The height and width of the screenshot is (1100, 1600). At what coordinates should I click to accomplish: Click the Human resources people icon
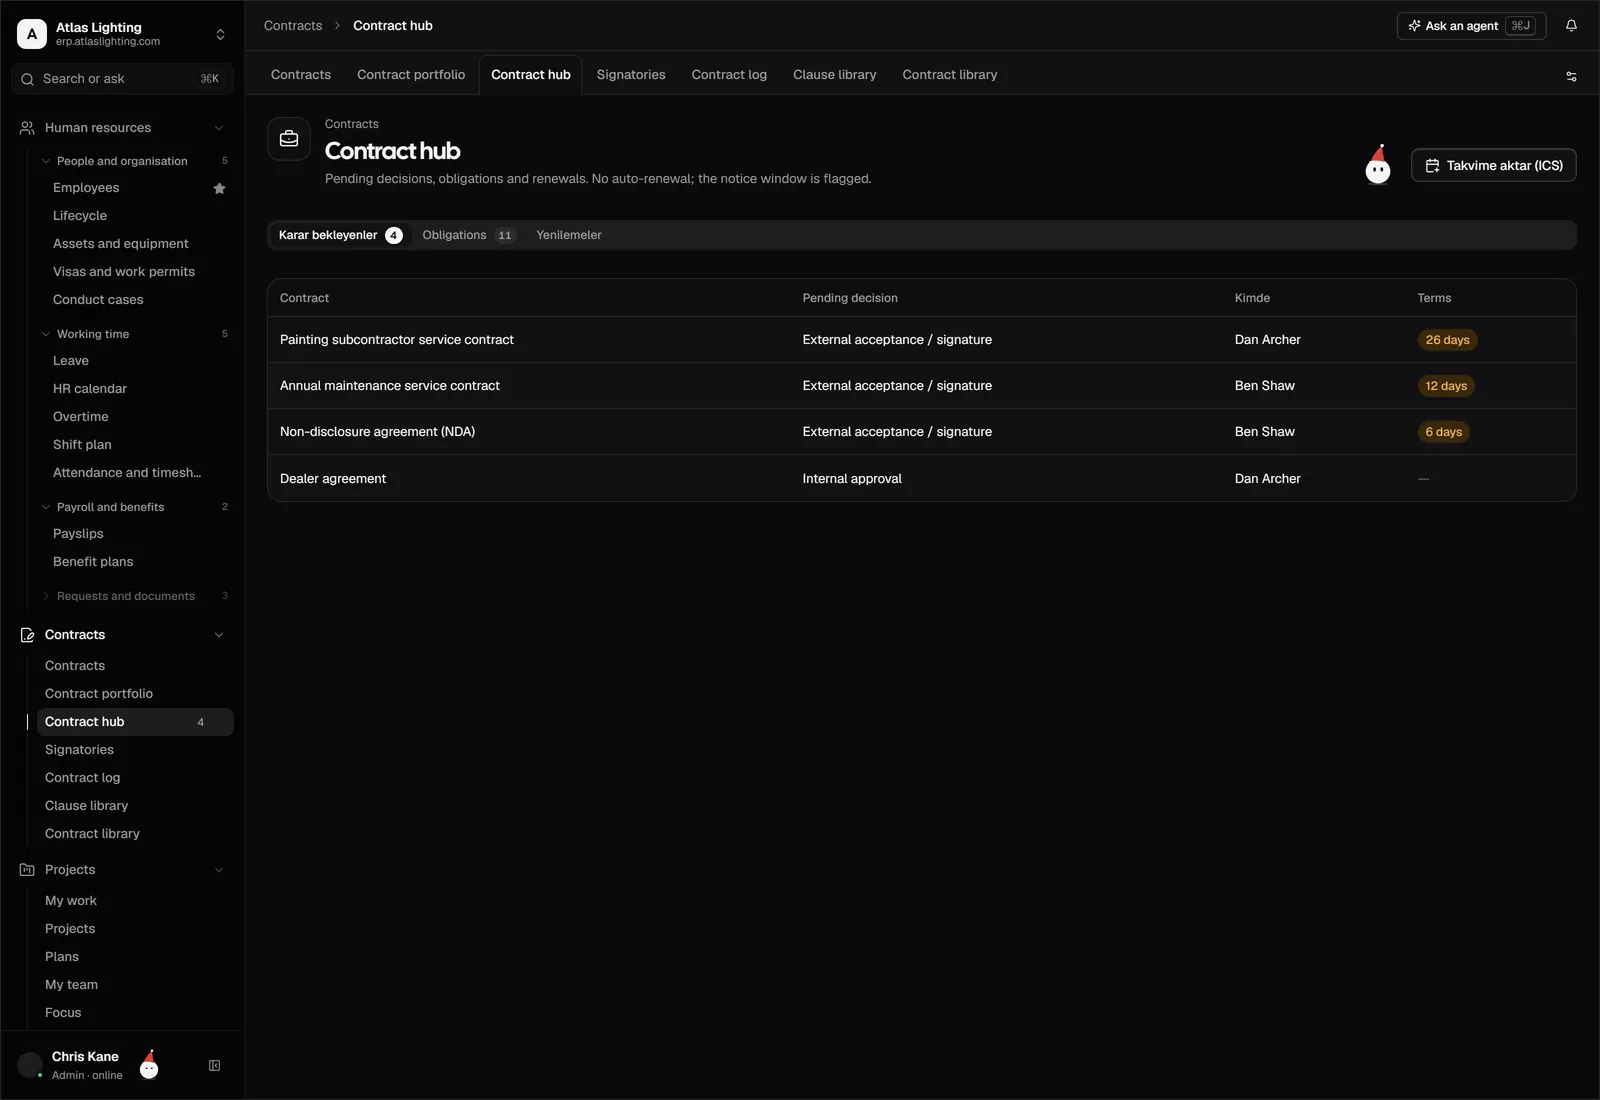(x=27, y=128)
